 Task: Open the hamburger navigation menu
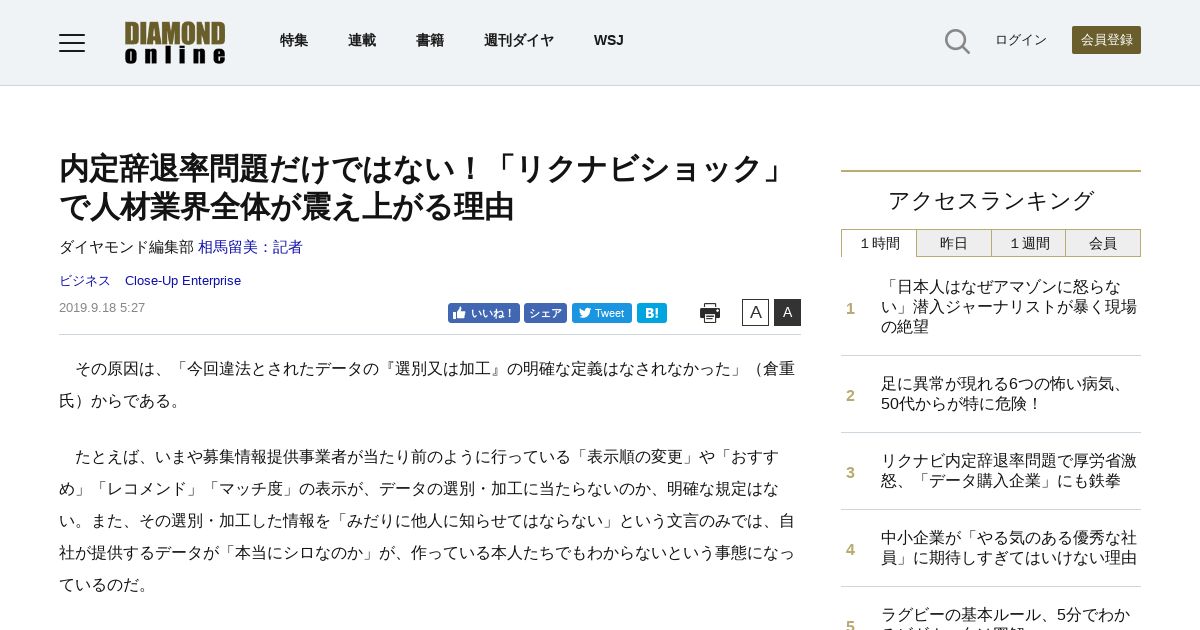(72, 42)
